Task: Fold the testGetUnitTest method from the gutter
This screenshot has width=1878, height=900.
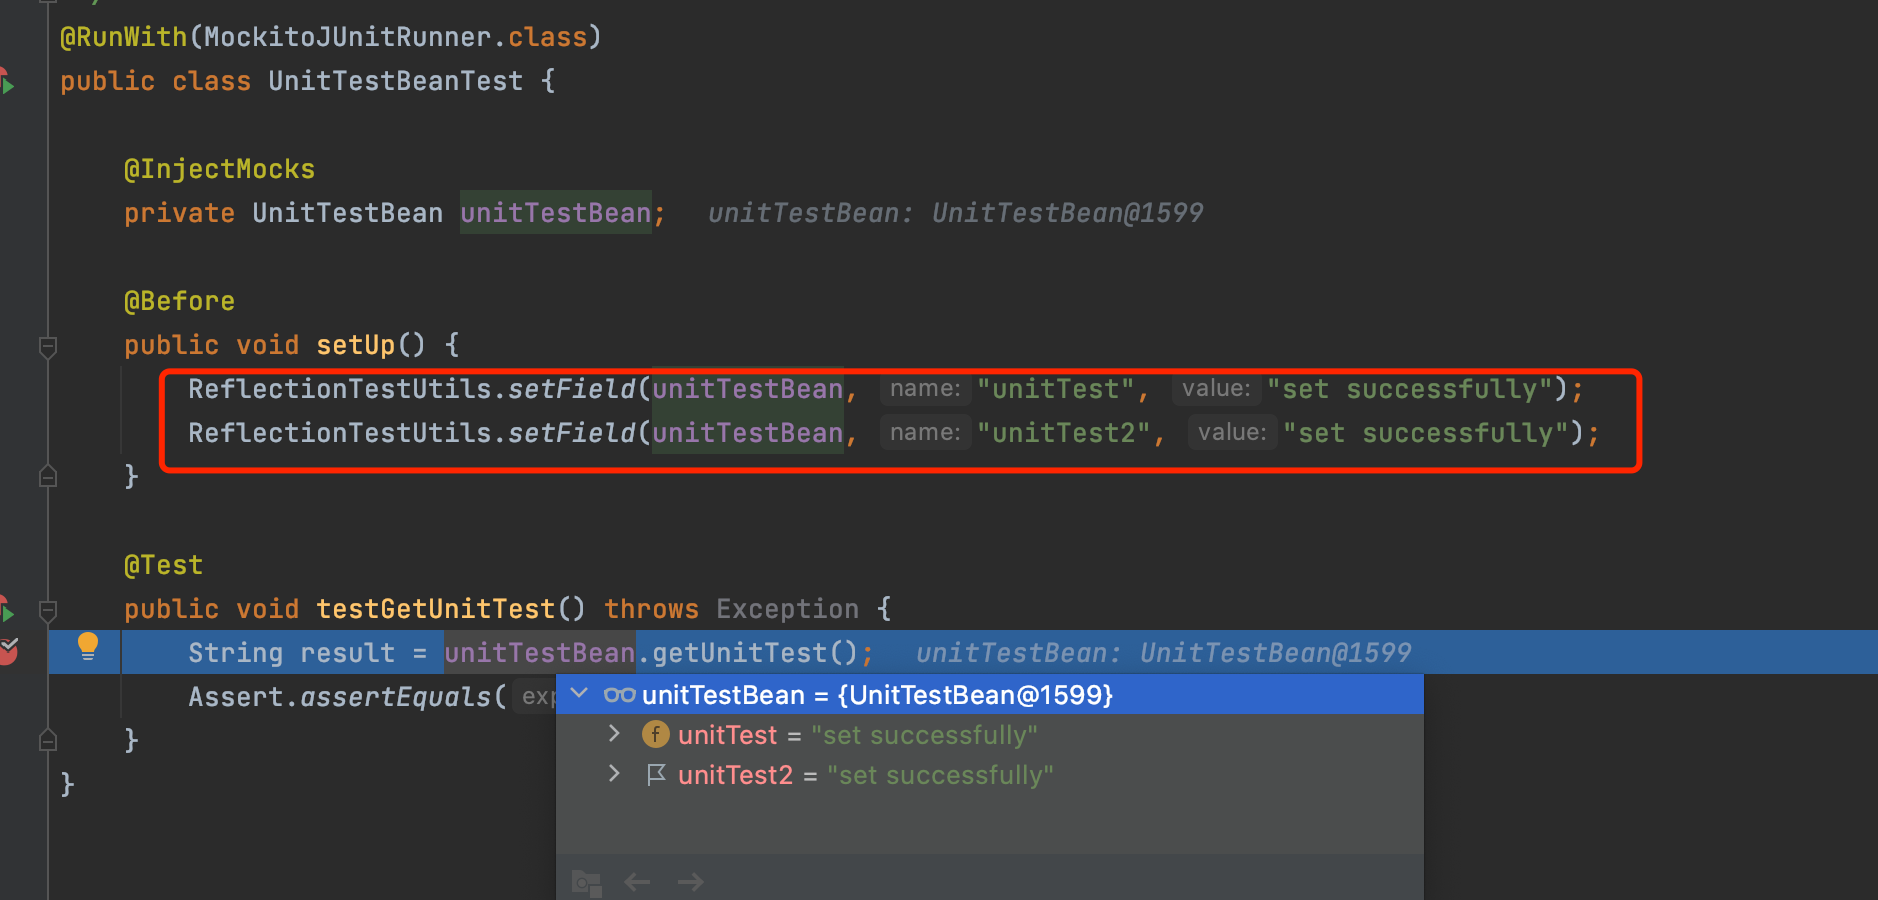Action: pyautogui.click(x=47, y=609)
